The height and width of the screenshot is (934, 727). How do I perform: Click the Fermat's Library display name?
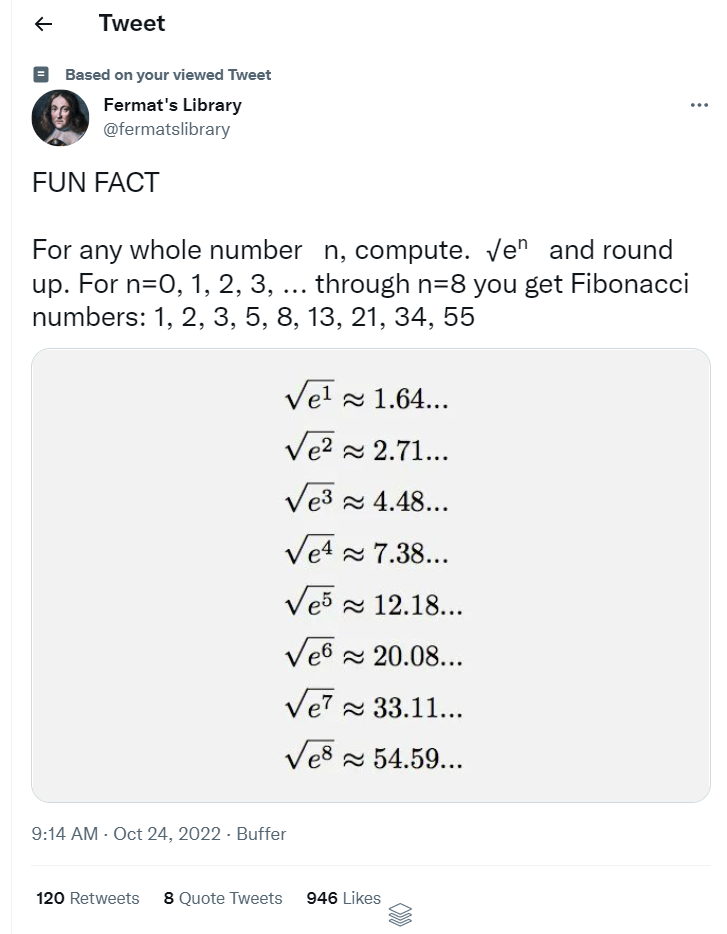[172, 105]
